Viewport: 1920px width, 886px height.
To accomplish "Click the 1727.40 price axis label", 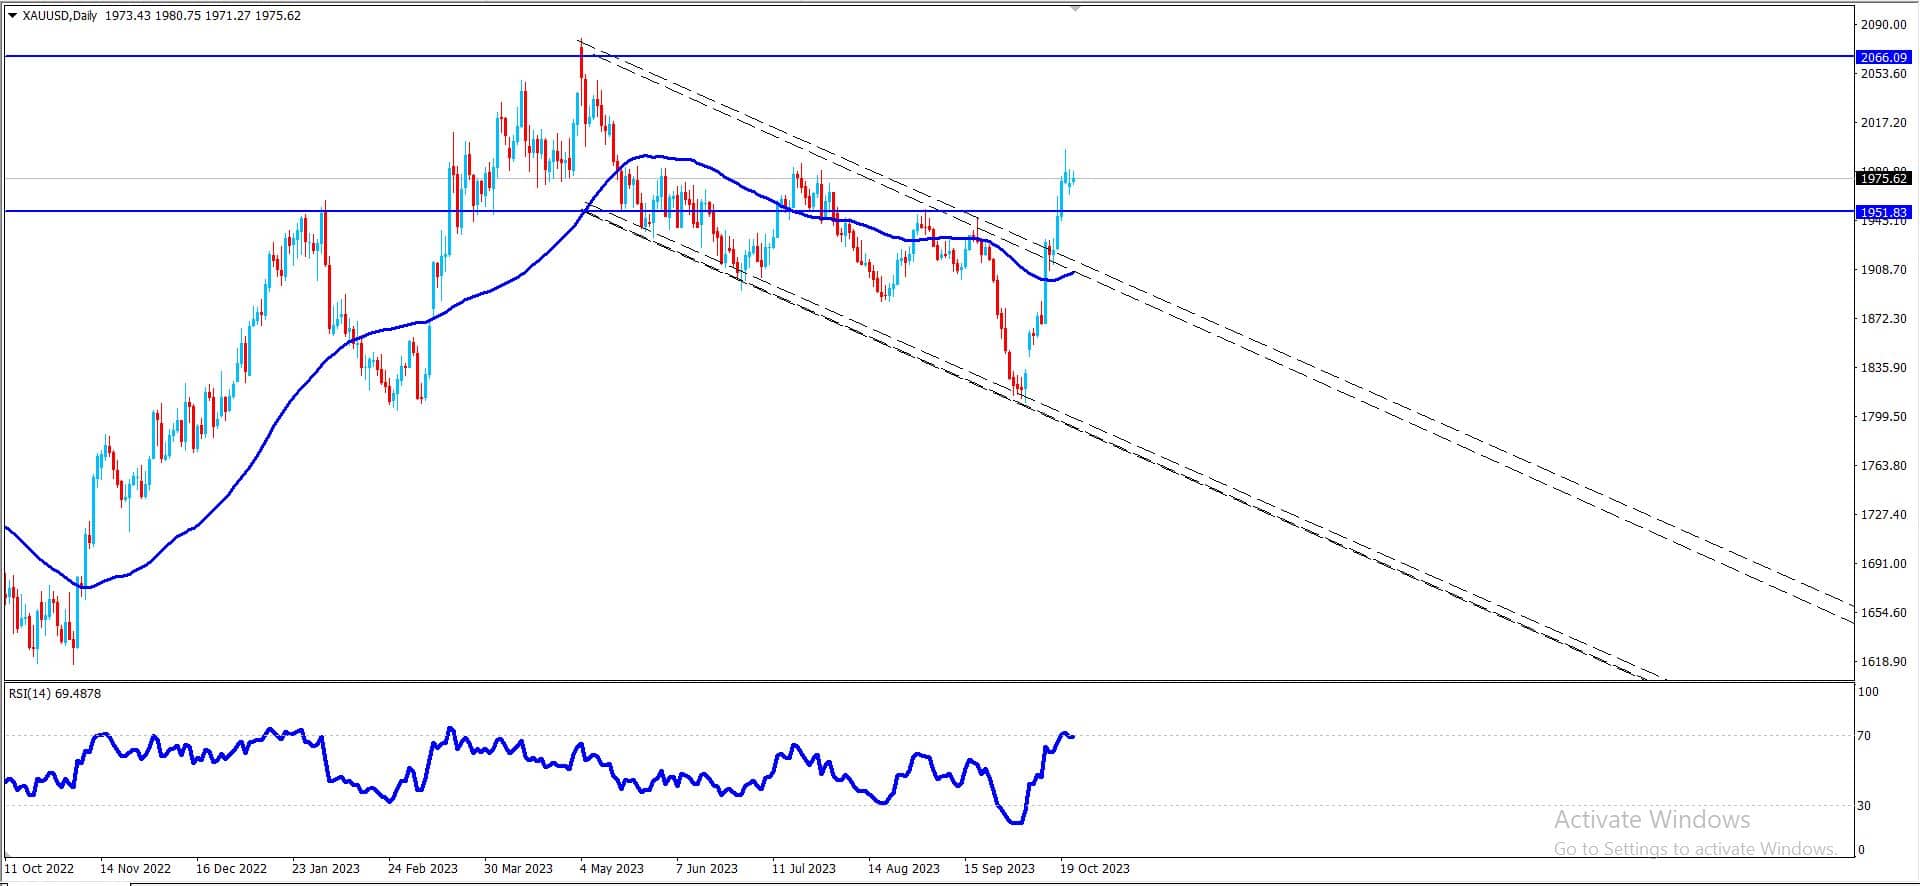I will pos(1882,514).
